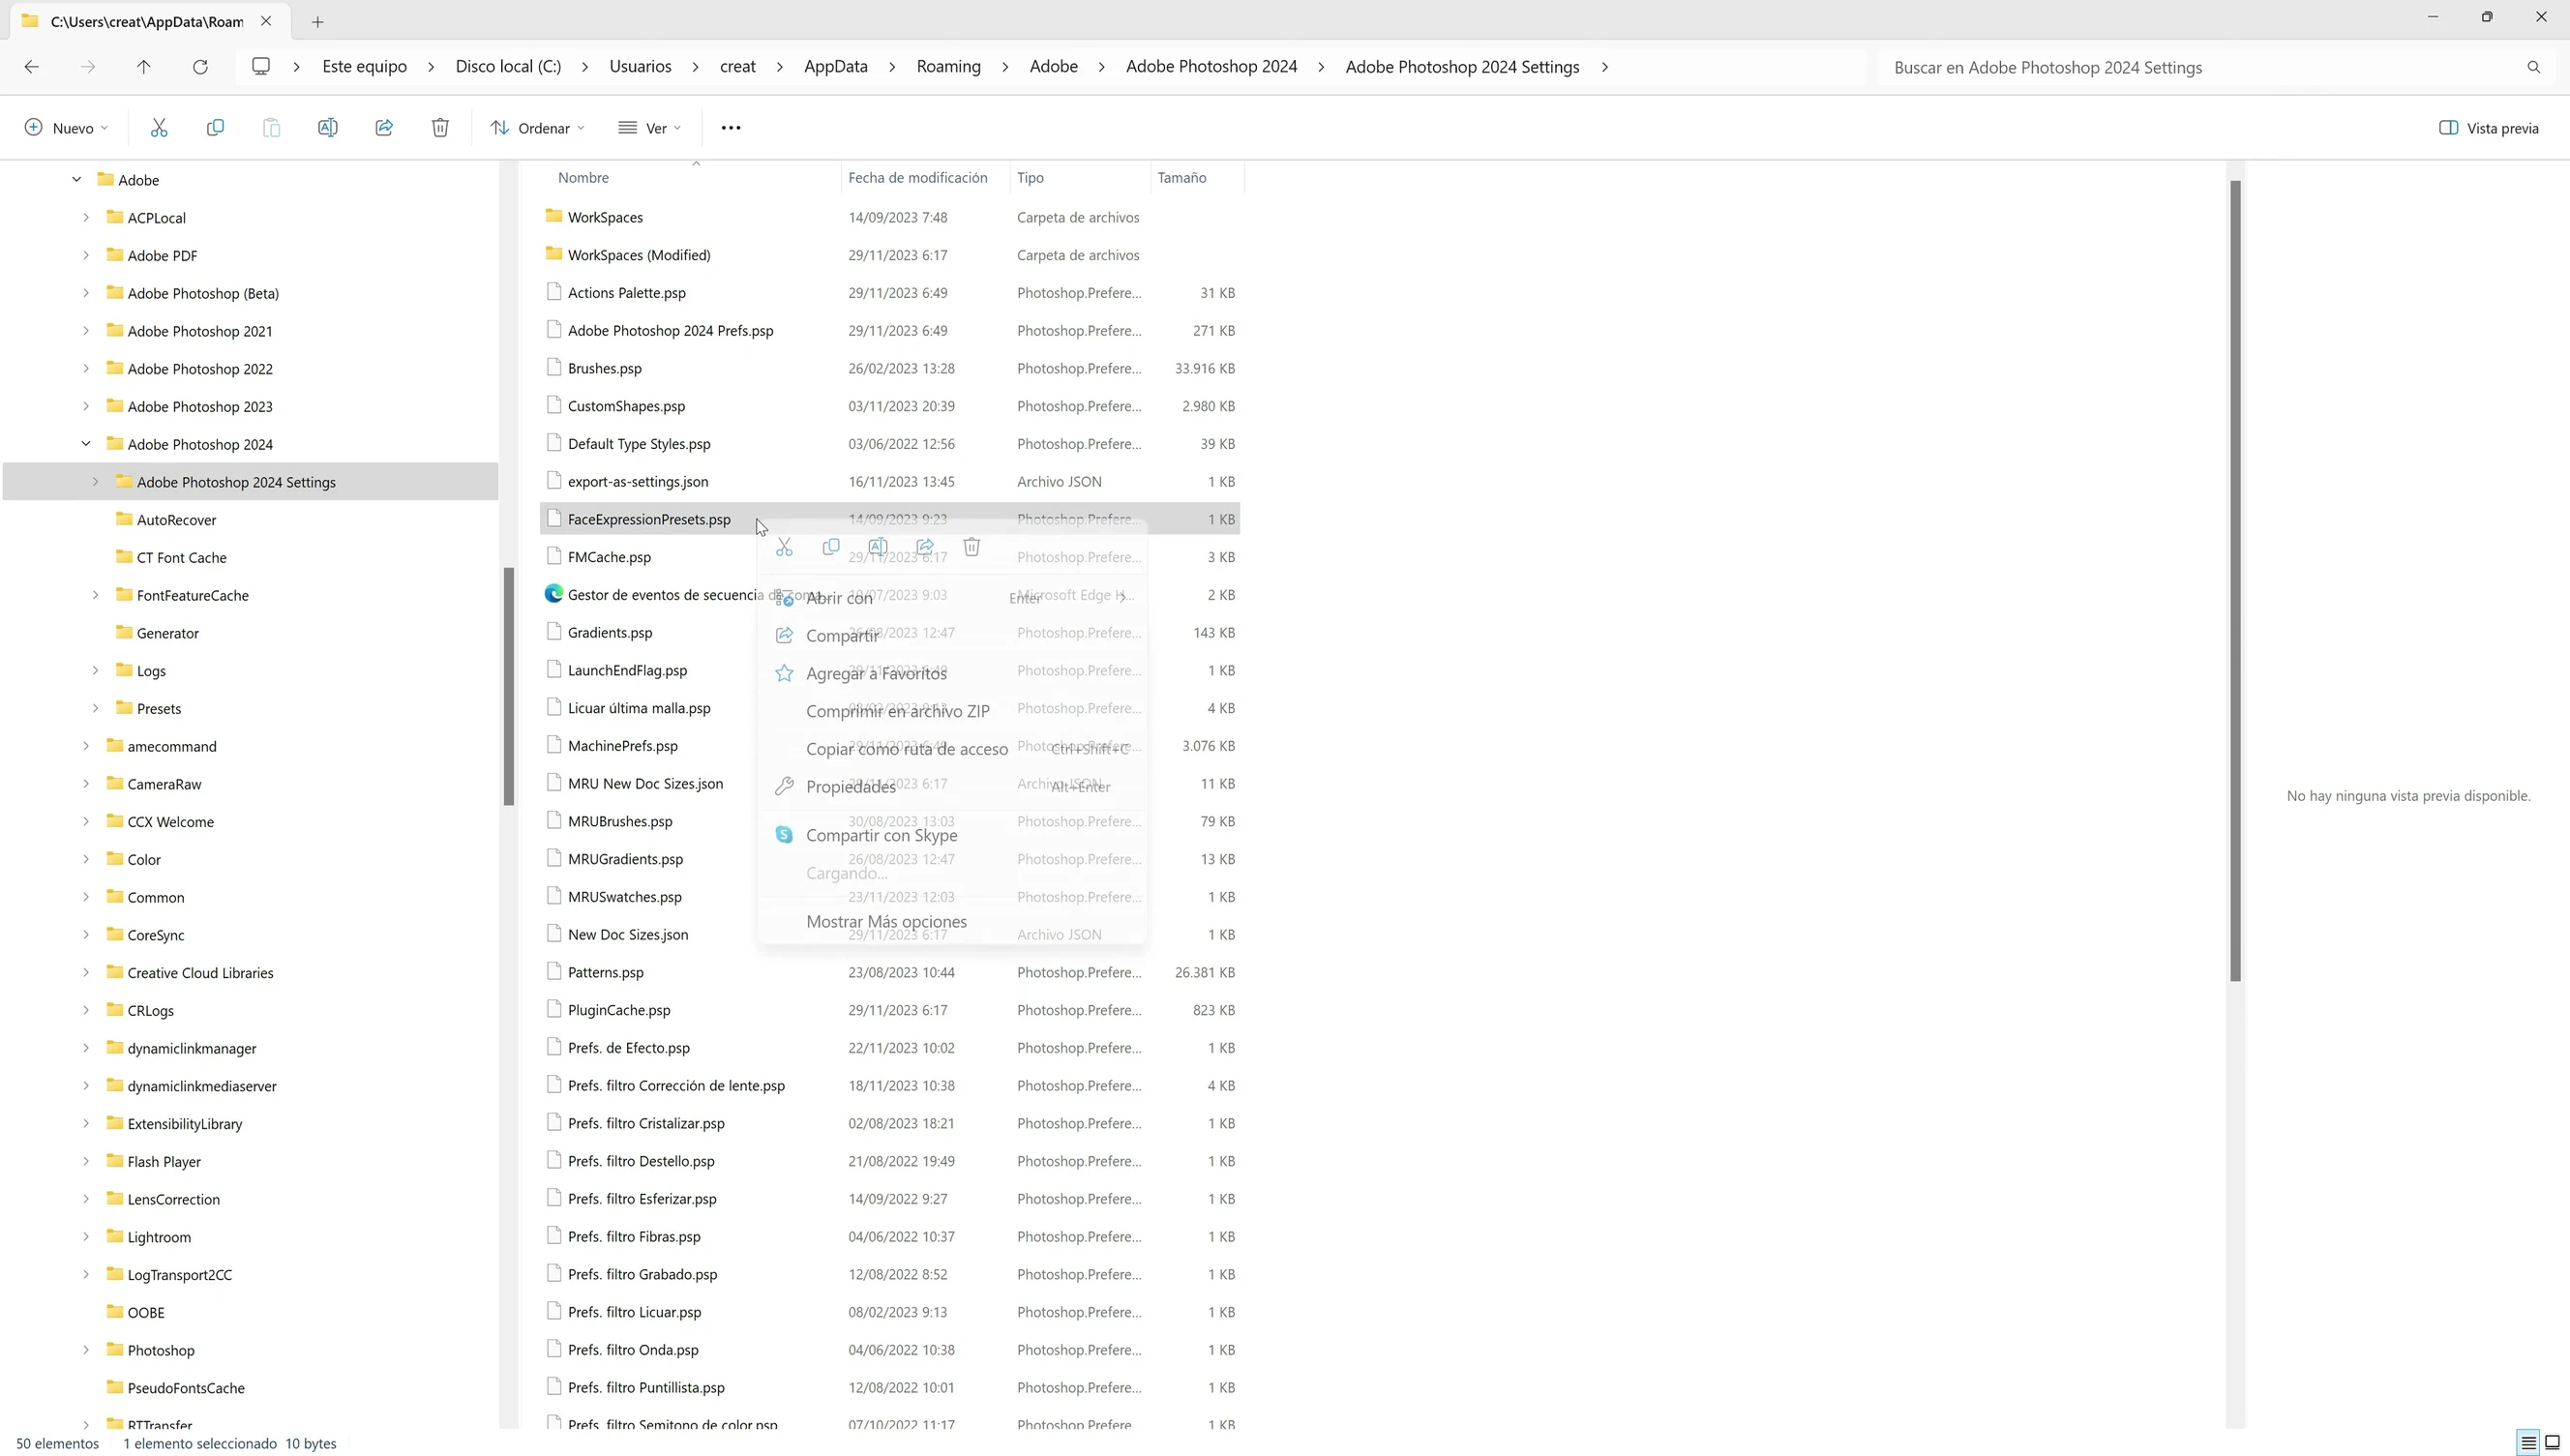Screen dimensions: 2570x1456
Task: Click the AppData breadcrumb
Action: coord(836,67)
